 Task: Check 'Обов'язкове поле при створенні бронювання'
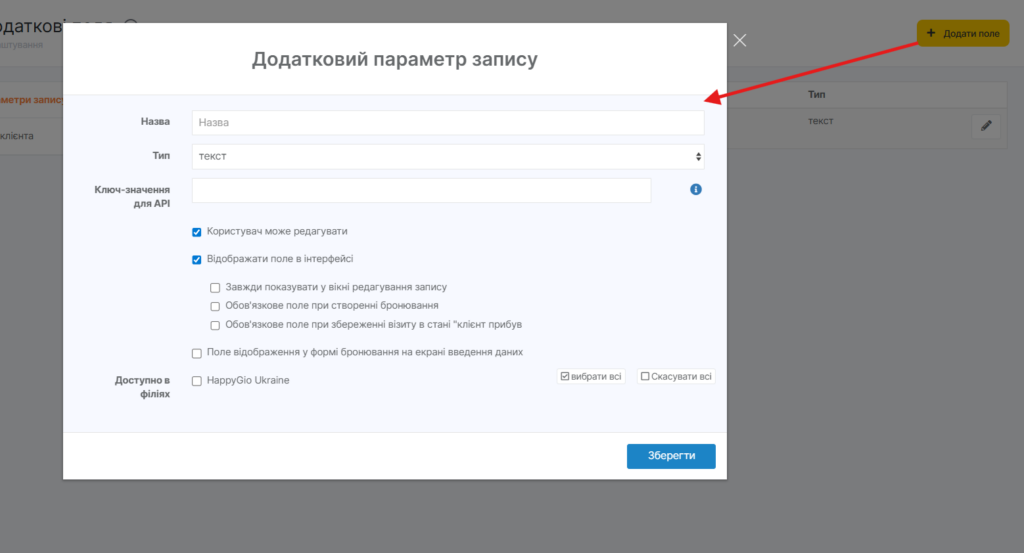coord(215,306)
